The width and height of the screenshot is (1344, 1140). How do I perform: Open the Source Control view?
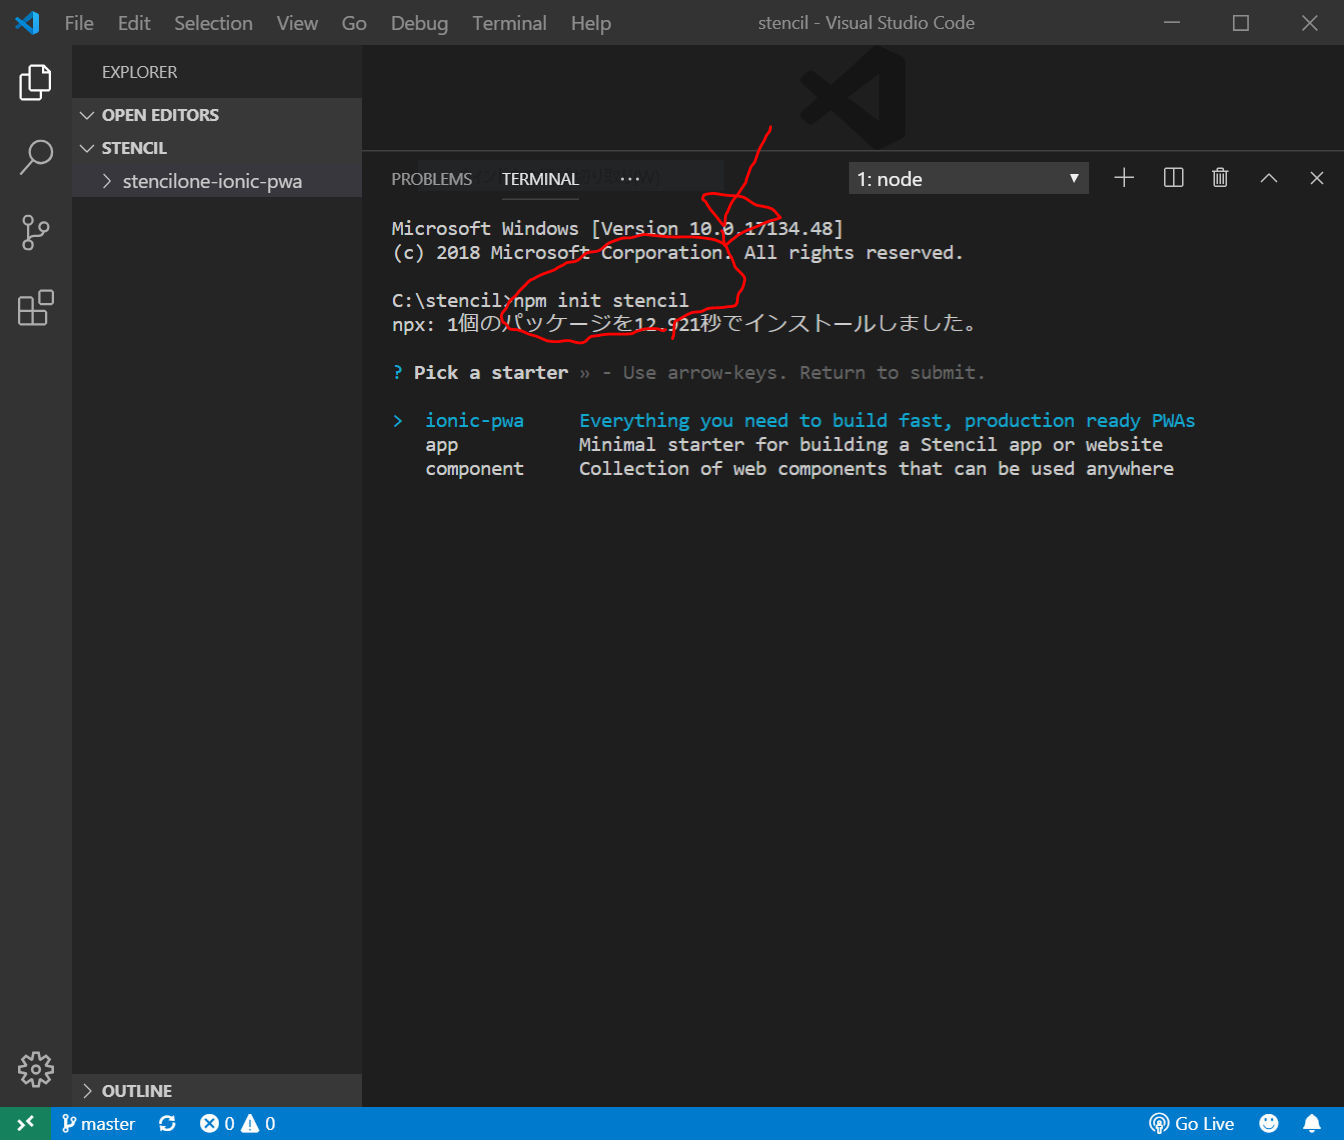tap(35, 232)
